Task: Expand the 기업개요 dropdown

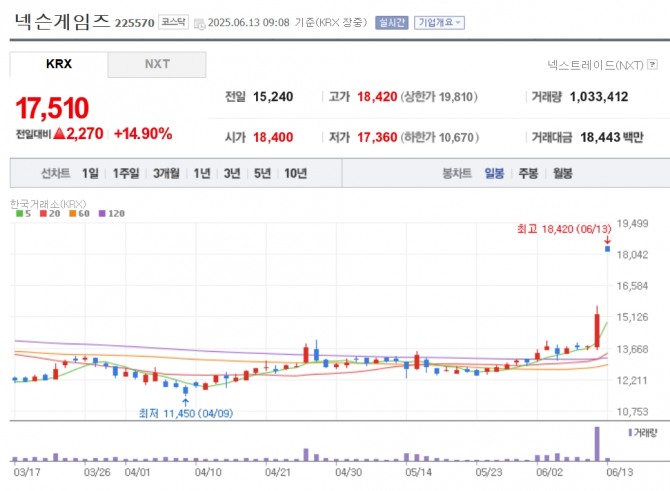Action: [440, 22]
